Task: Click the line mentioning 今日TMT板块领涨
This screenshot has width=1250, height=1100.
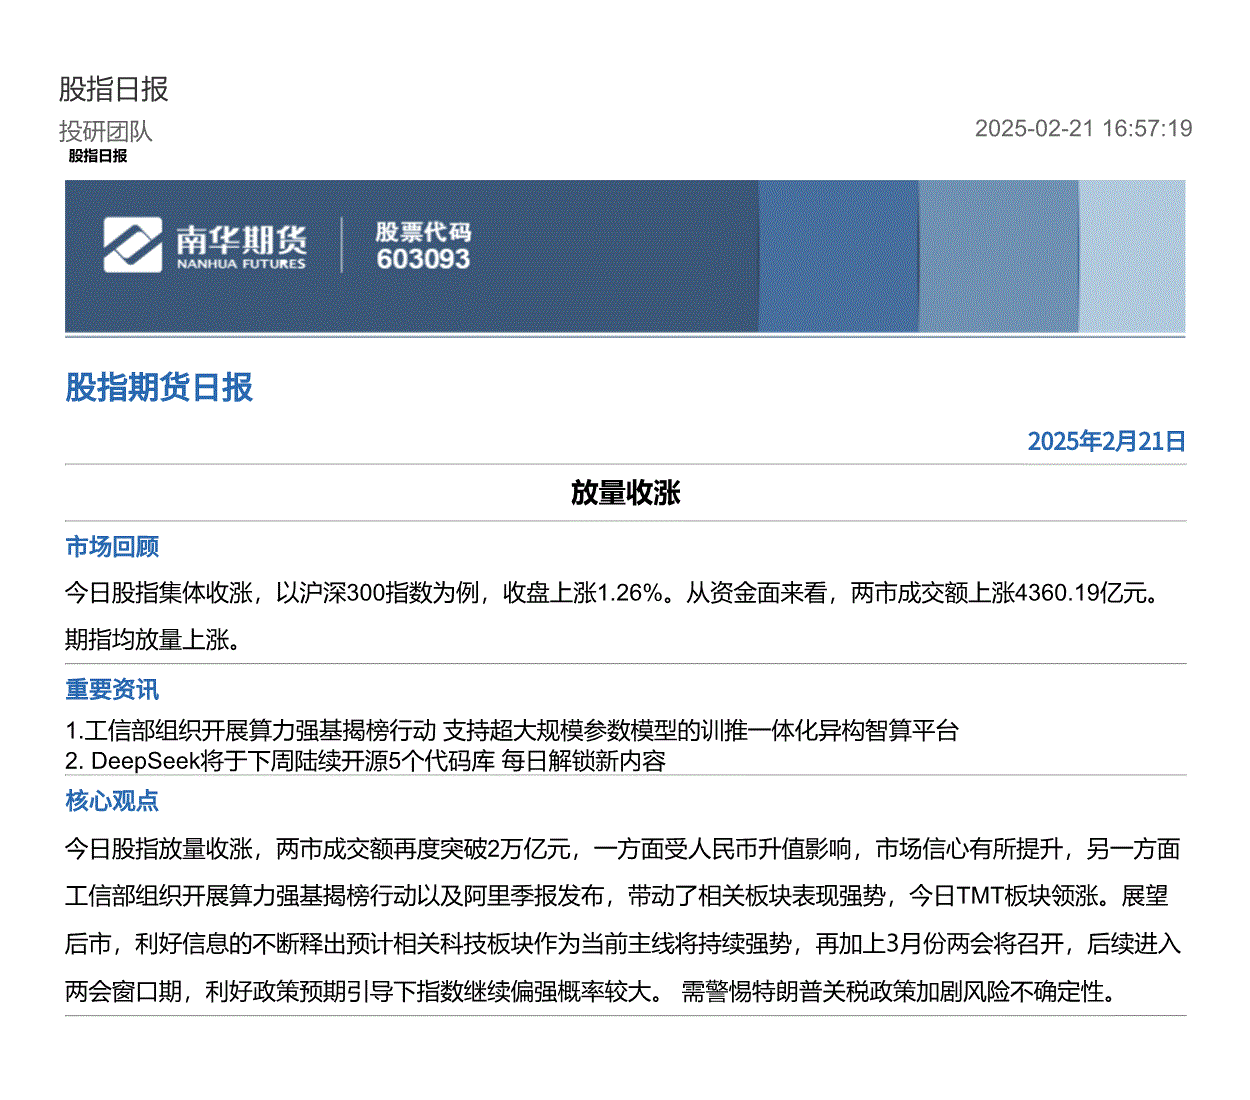Action: [617, 896]
